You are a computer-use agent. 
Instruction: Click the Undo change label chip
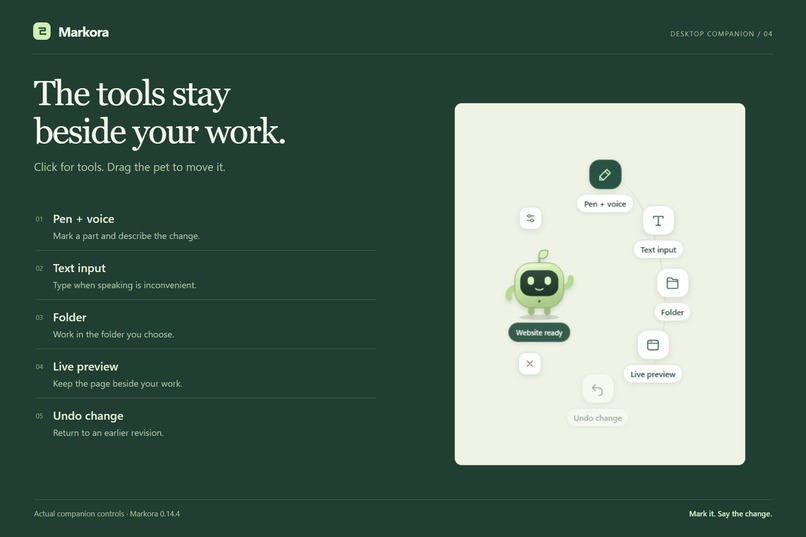pos(597,418)
